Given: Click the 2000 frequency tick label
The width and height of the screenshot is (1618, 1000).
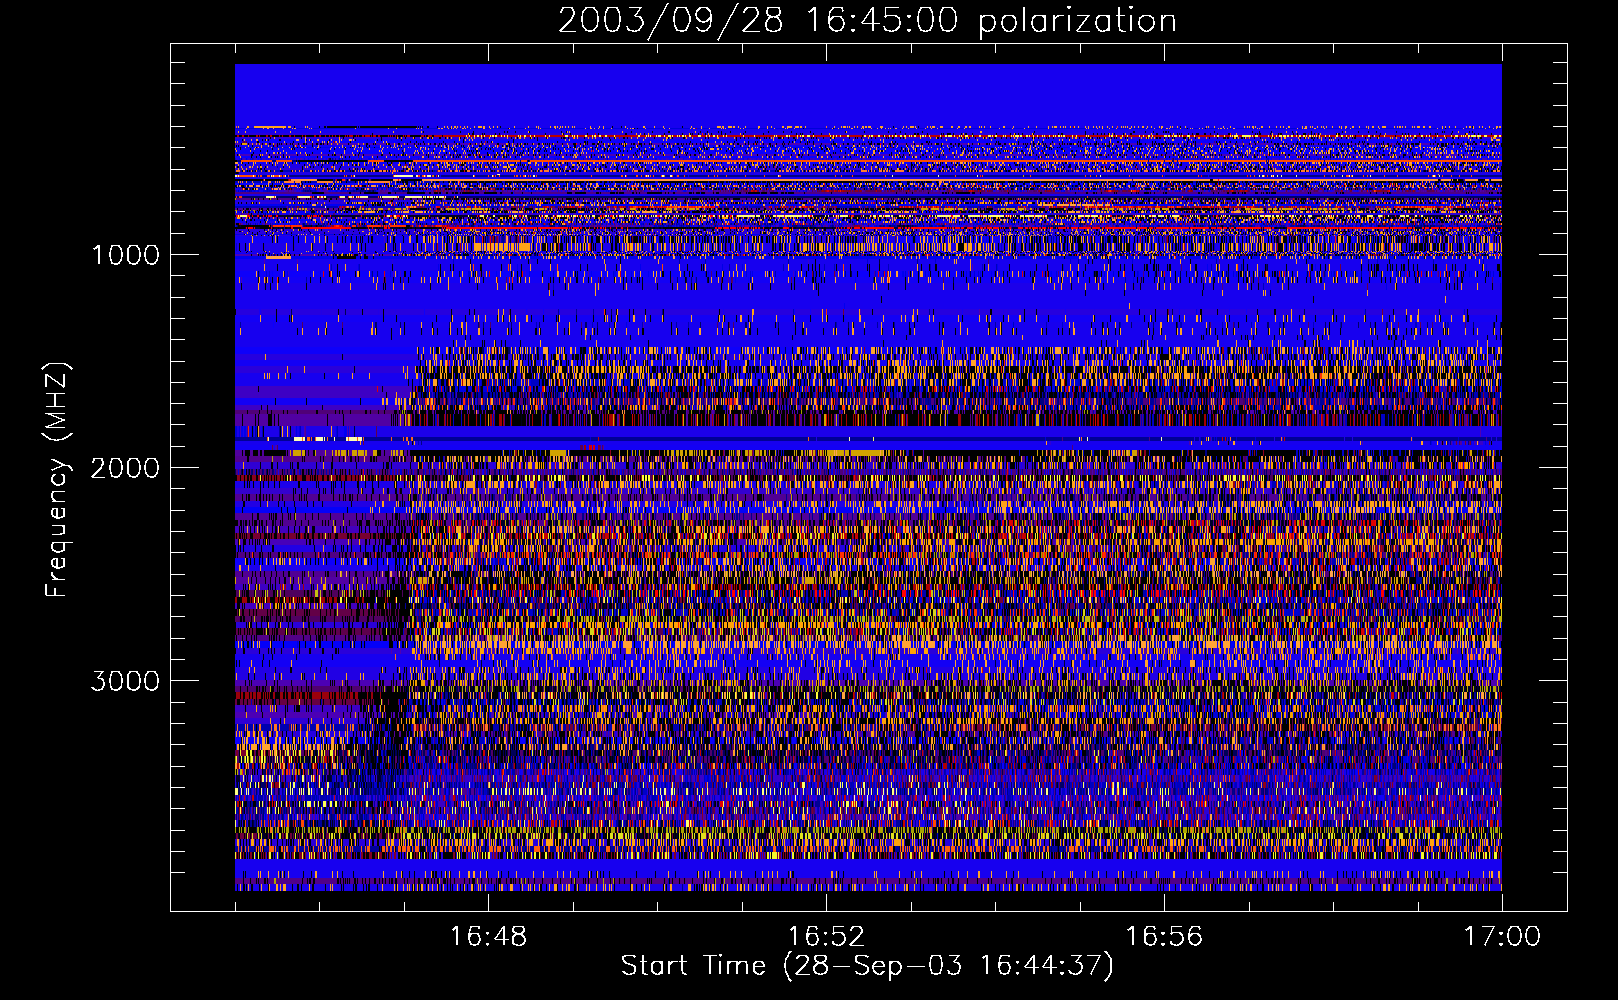Looking at the screenshot, I should click(125, 467).
